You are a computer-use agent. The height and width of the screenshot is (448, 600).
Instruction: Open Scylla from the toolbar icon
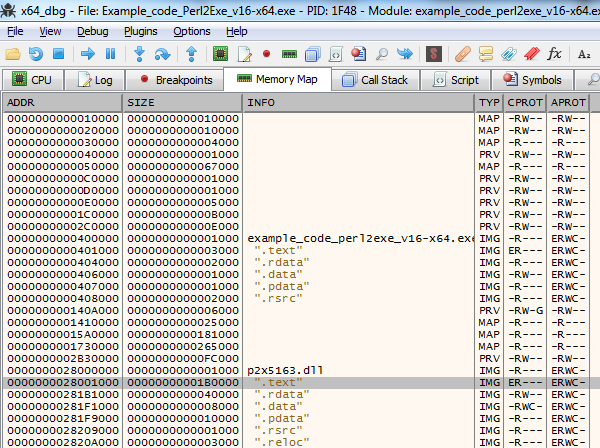(434, 53)
